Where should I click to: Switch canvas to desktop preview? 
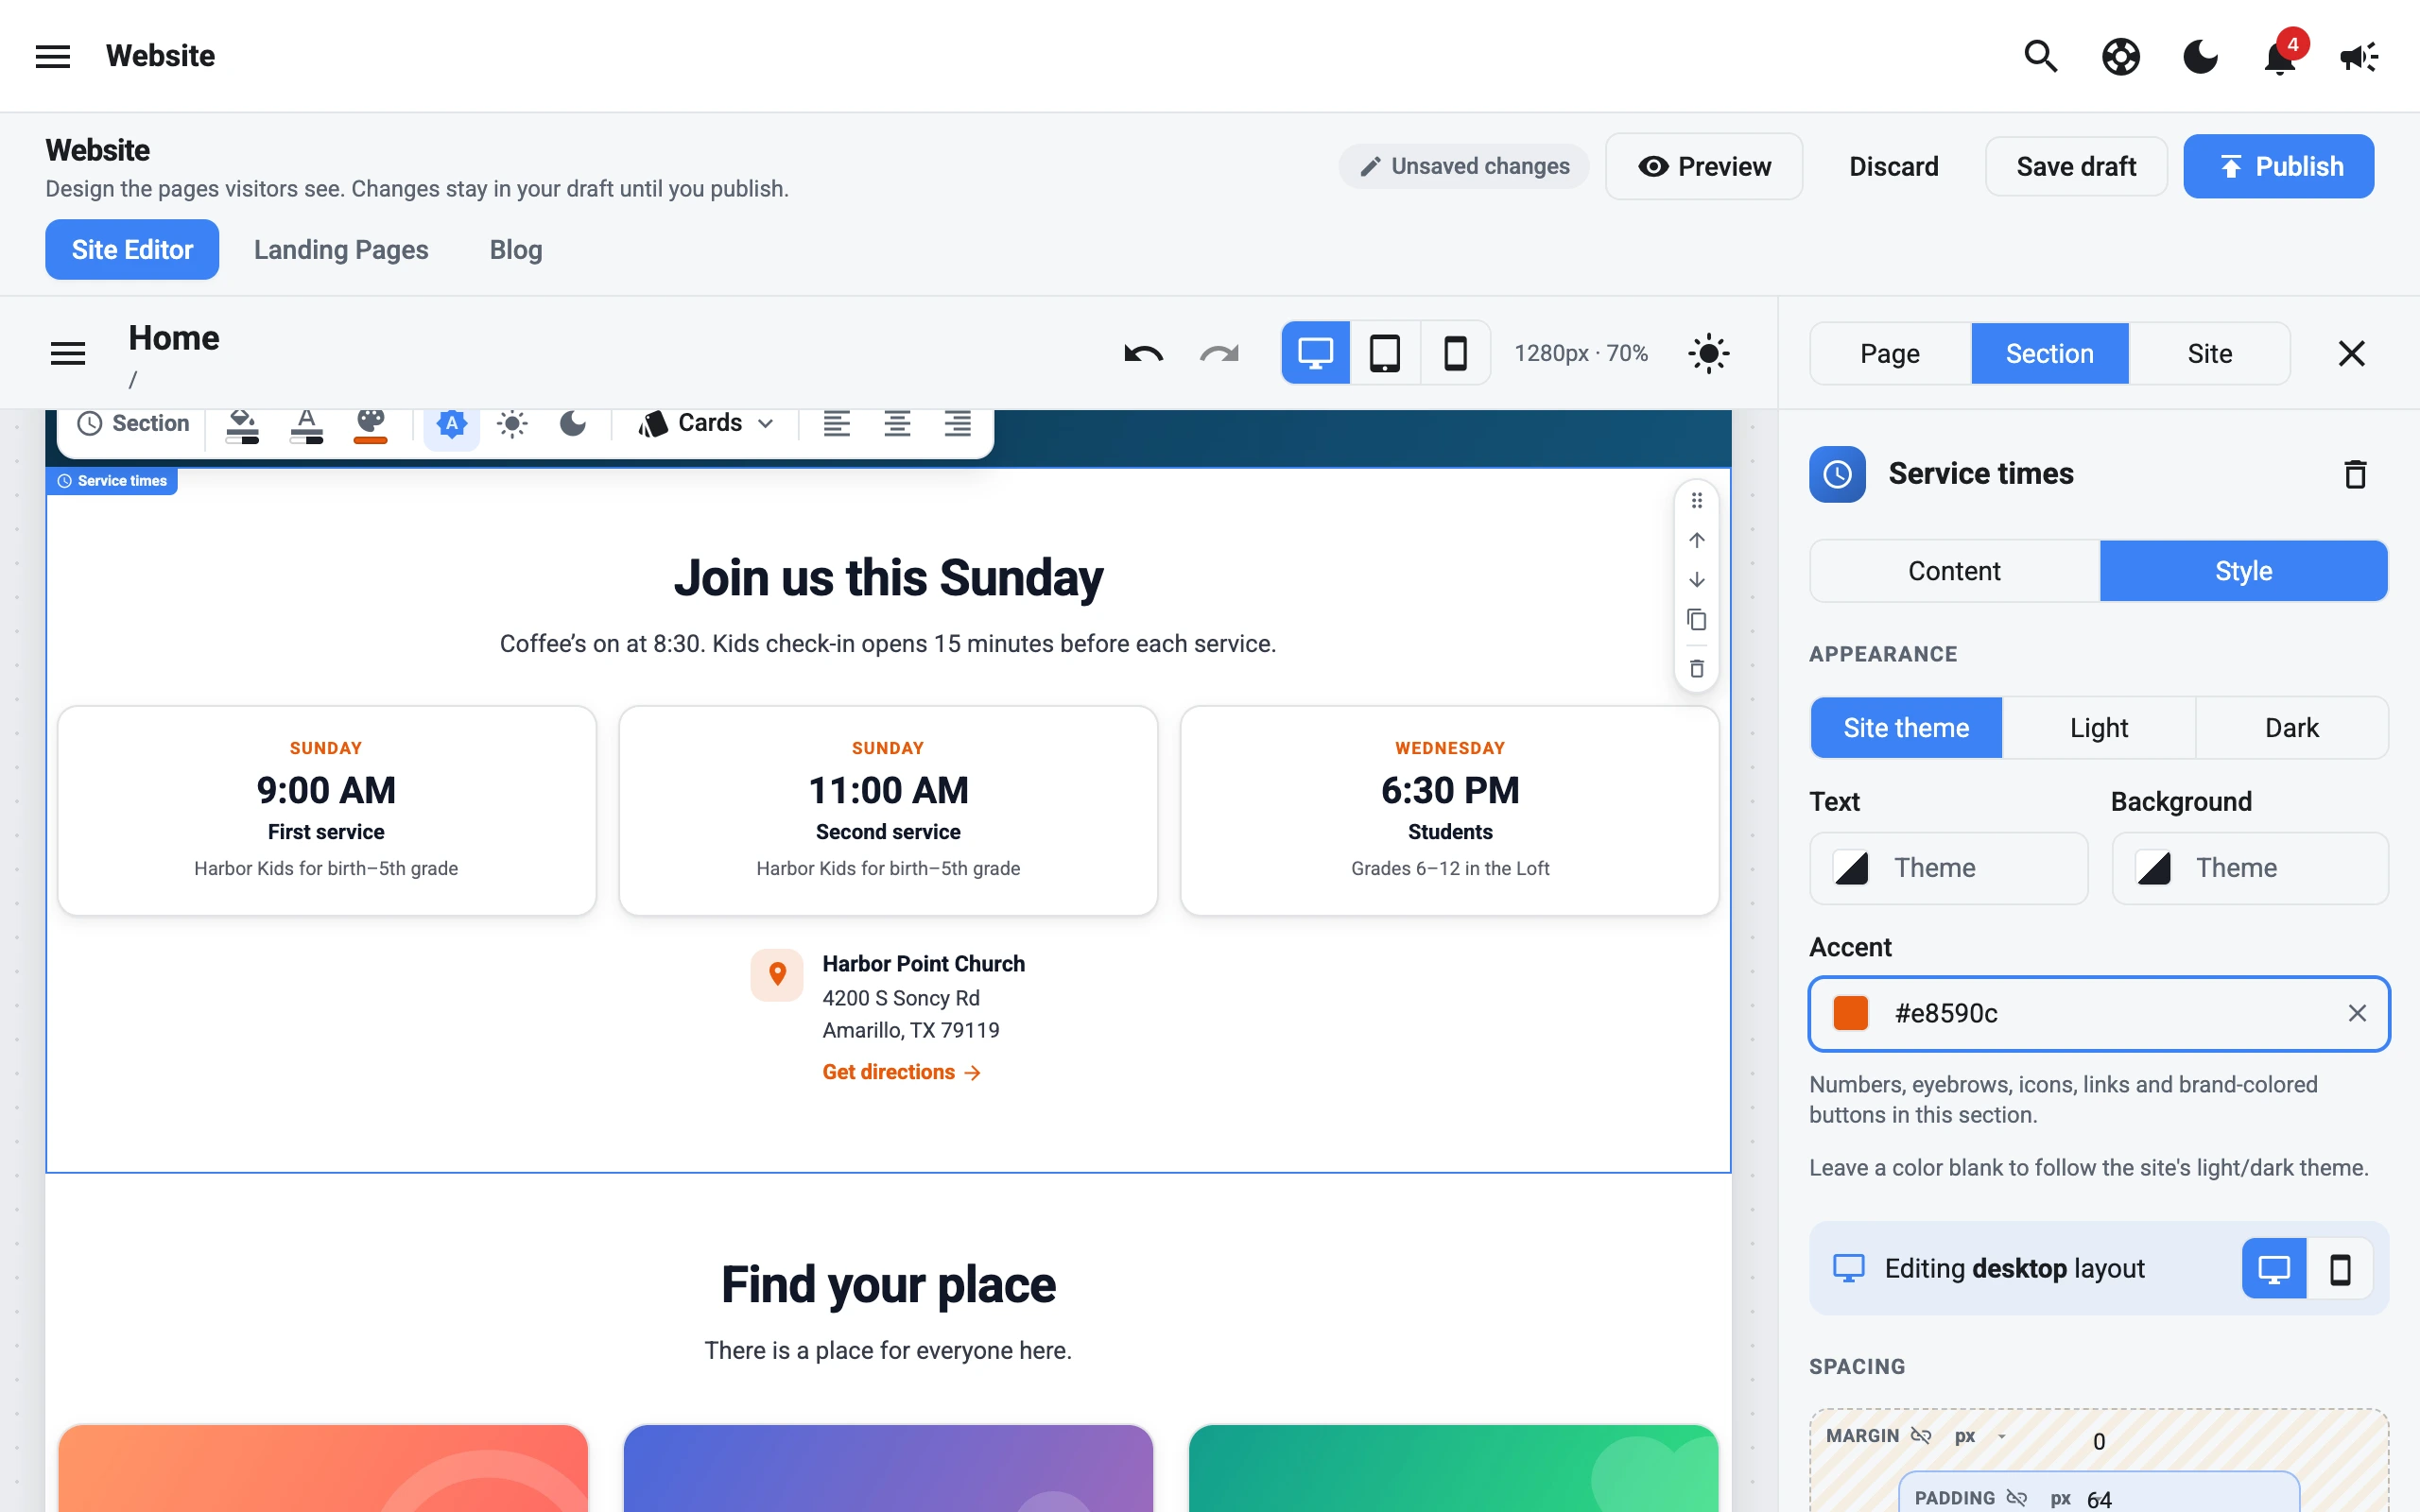(1315, 353)
